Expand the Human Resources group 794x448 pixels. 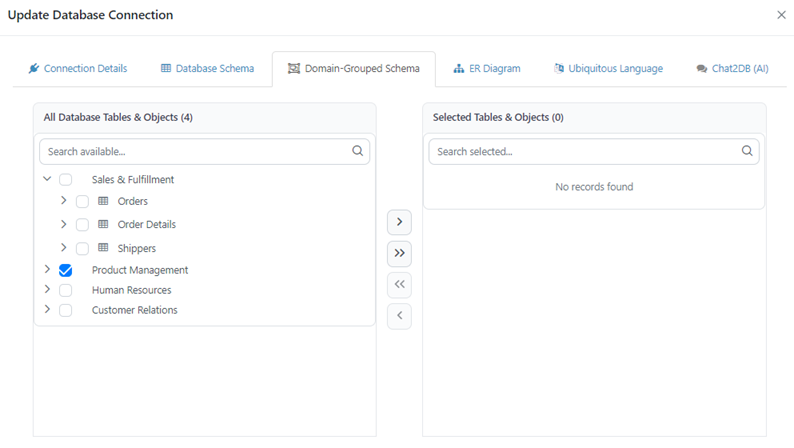[47, 290]
